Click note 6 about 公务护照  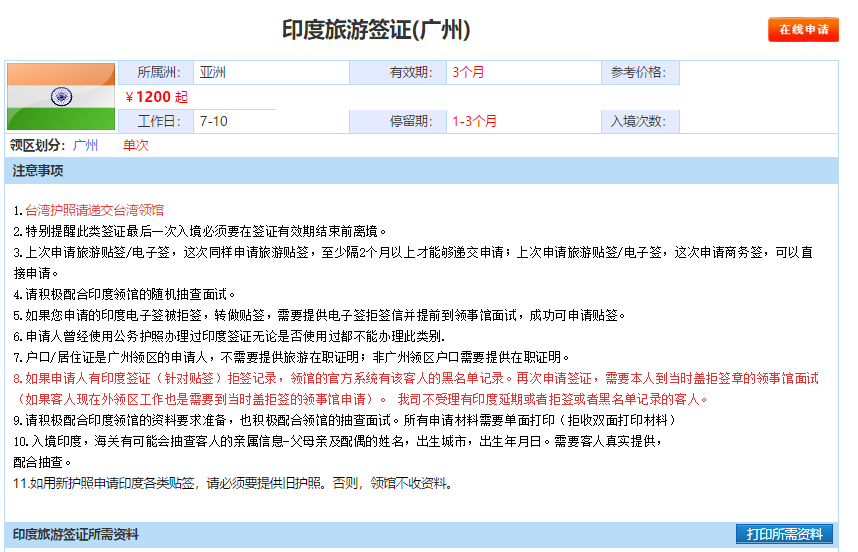pyautogui.click(x=229, y=336)
